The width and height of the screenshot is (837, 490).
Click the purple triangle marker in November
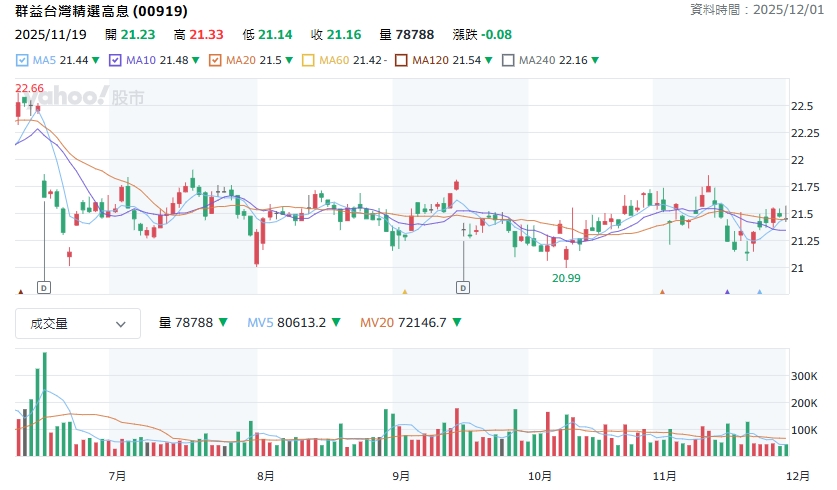pyautogui.click(x=727, y=292)
